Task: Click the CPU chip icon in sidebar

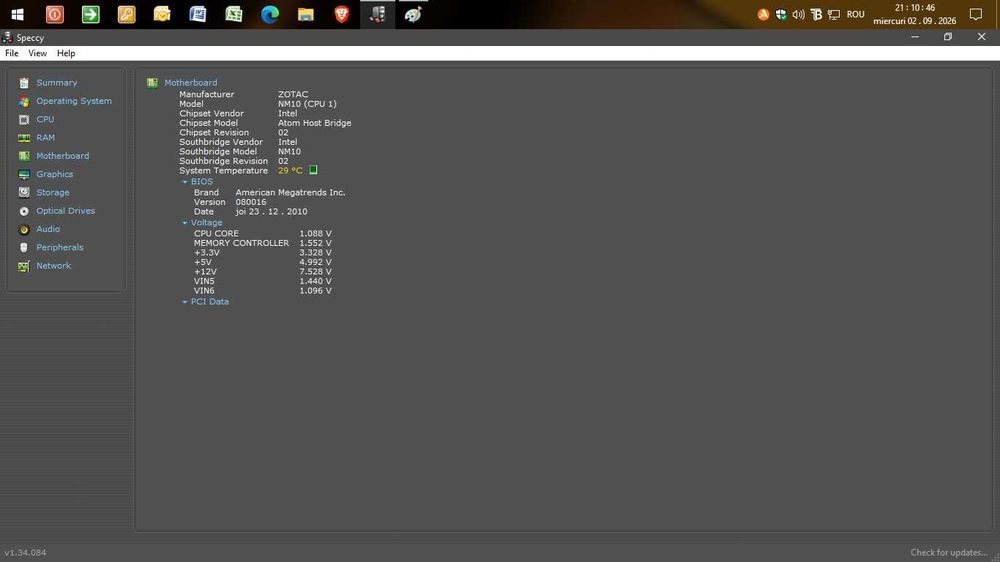Action: pyautogui.click(x=24, y=119)
